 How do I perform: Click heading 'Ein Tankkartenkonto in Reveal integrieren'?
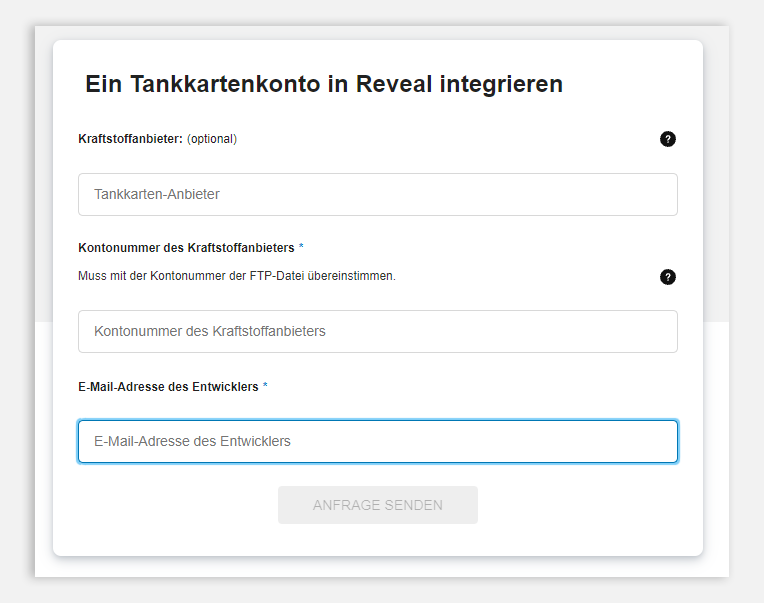324,84
